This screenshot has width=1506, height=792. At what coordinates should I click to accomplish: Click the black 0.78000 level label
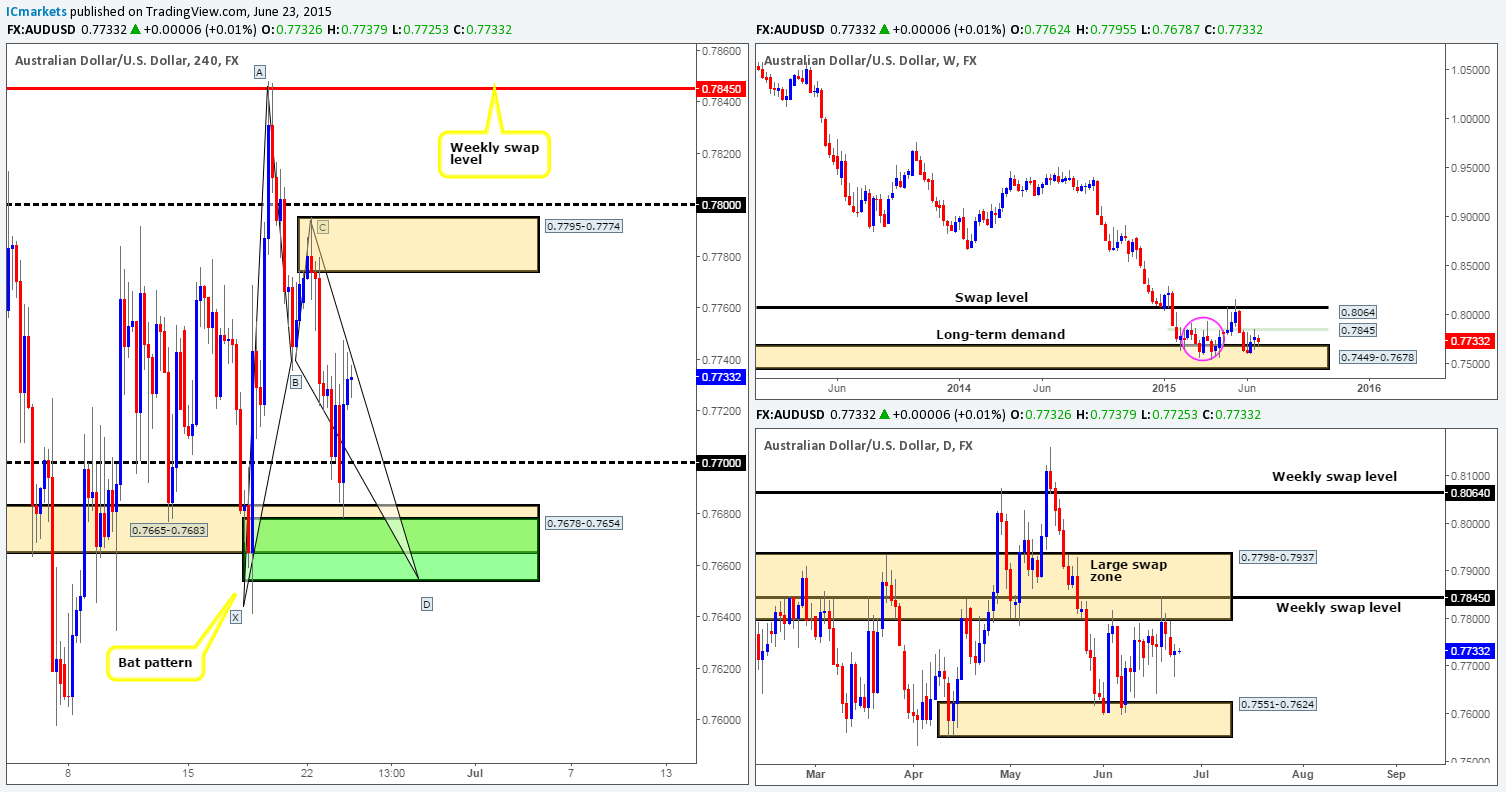[x=721, y=204]
